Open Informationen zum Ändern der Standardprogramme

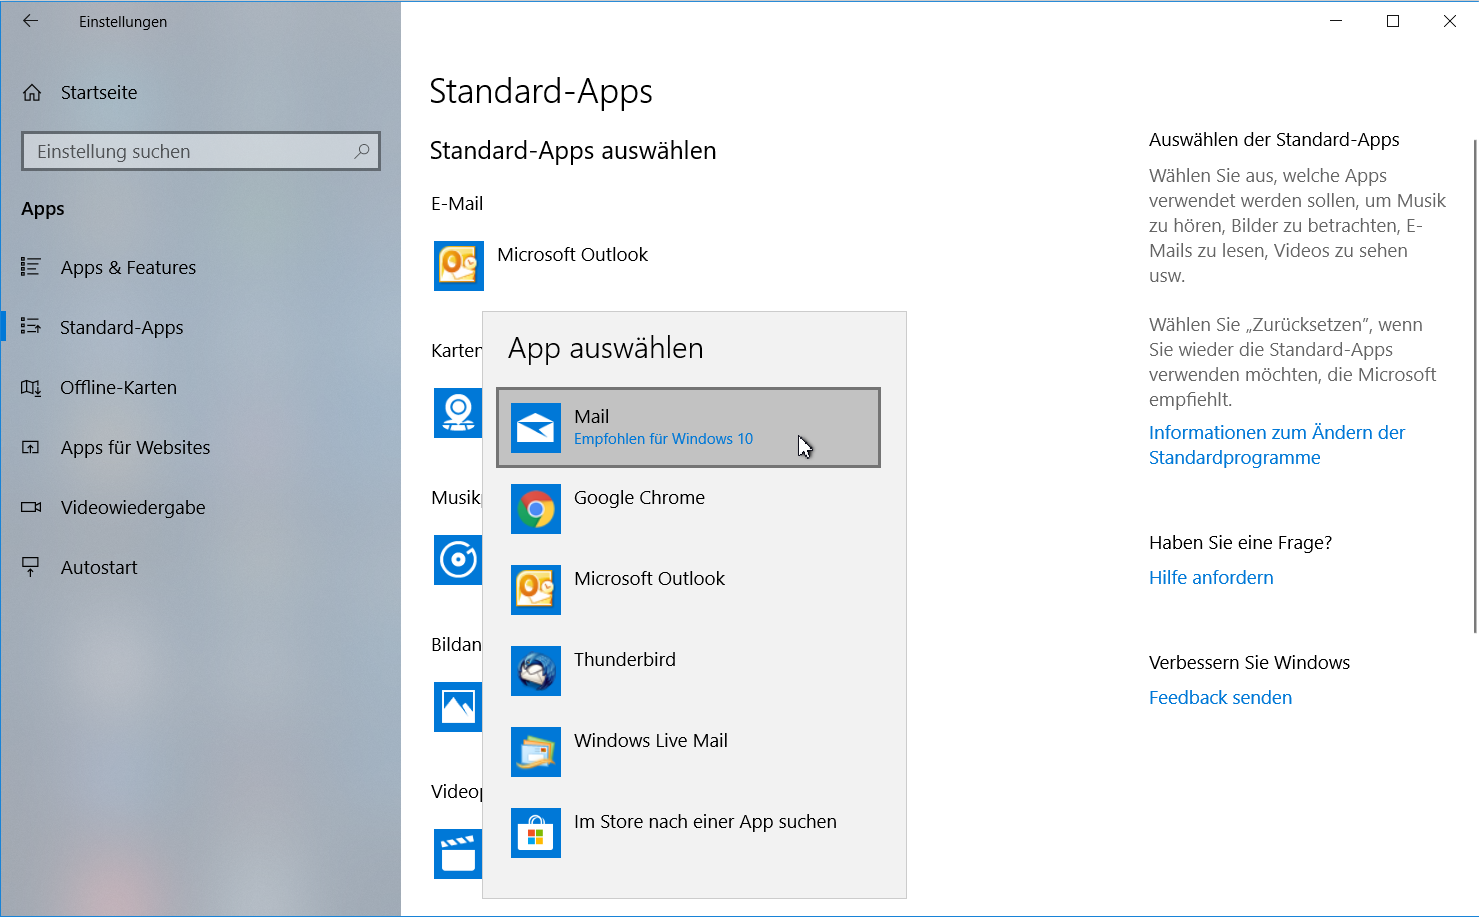(x=1276, y=444)
